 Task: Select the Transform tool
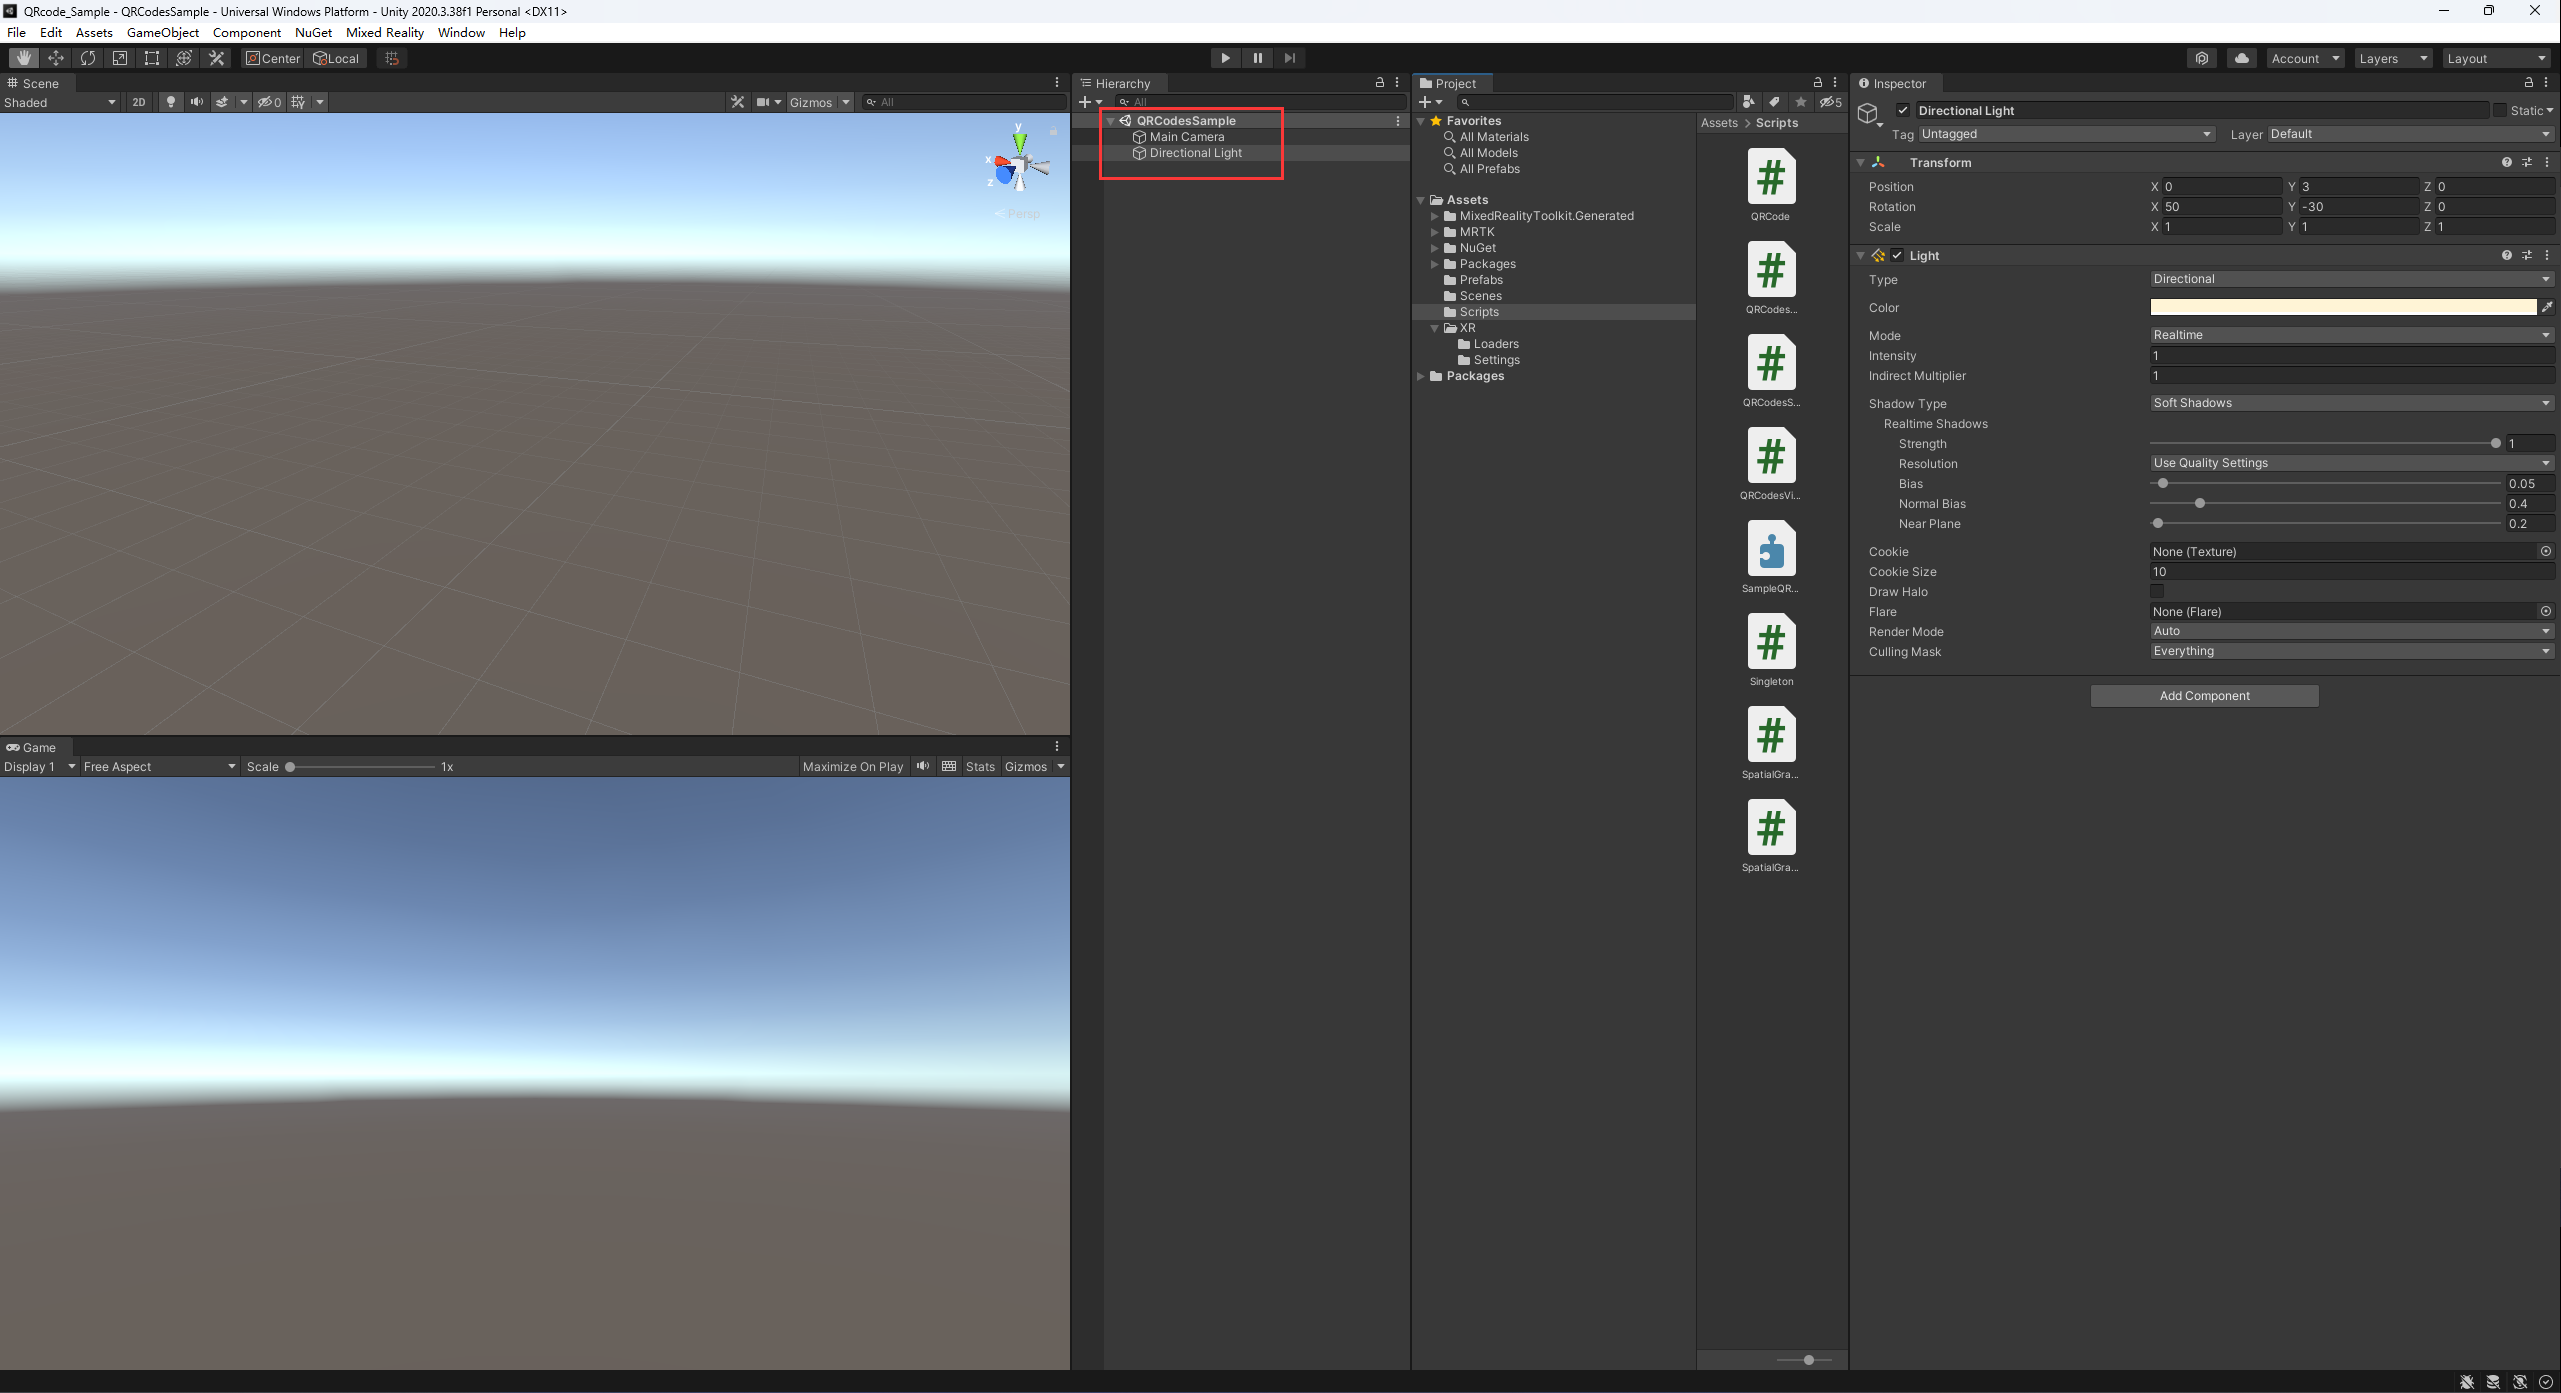coord(184,58)
